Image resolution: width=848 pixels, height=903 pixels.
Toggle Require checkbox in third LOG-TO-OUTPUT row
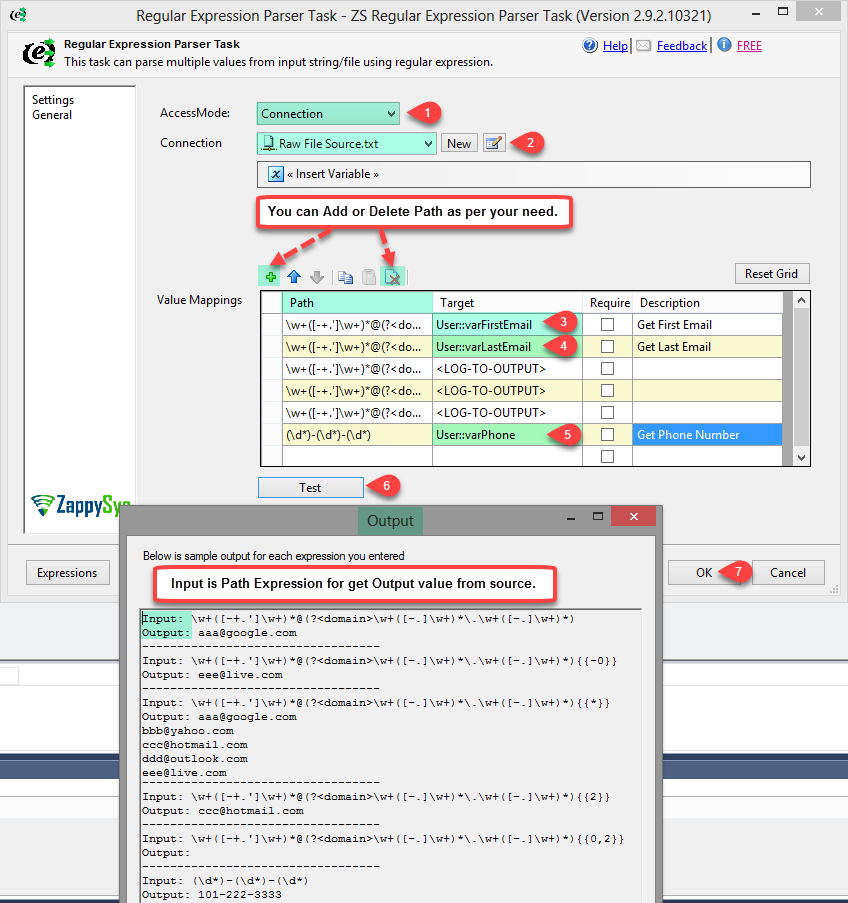click(x=607, y=368)
